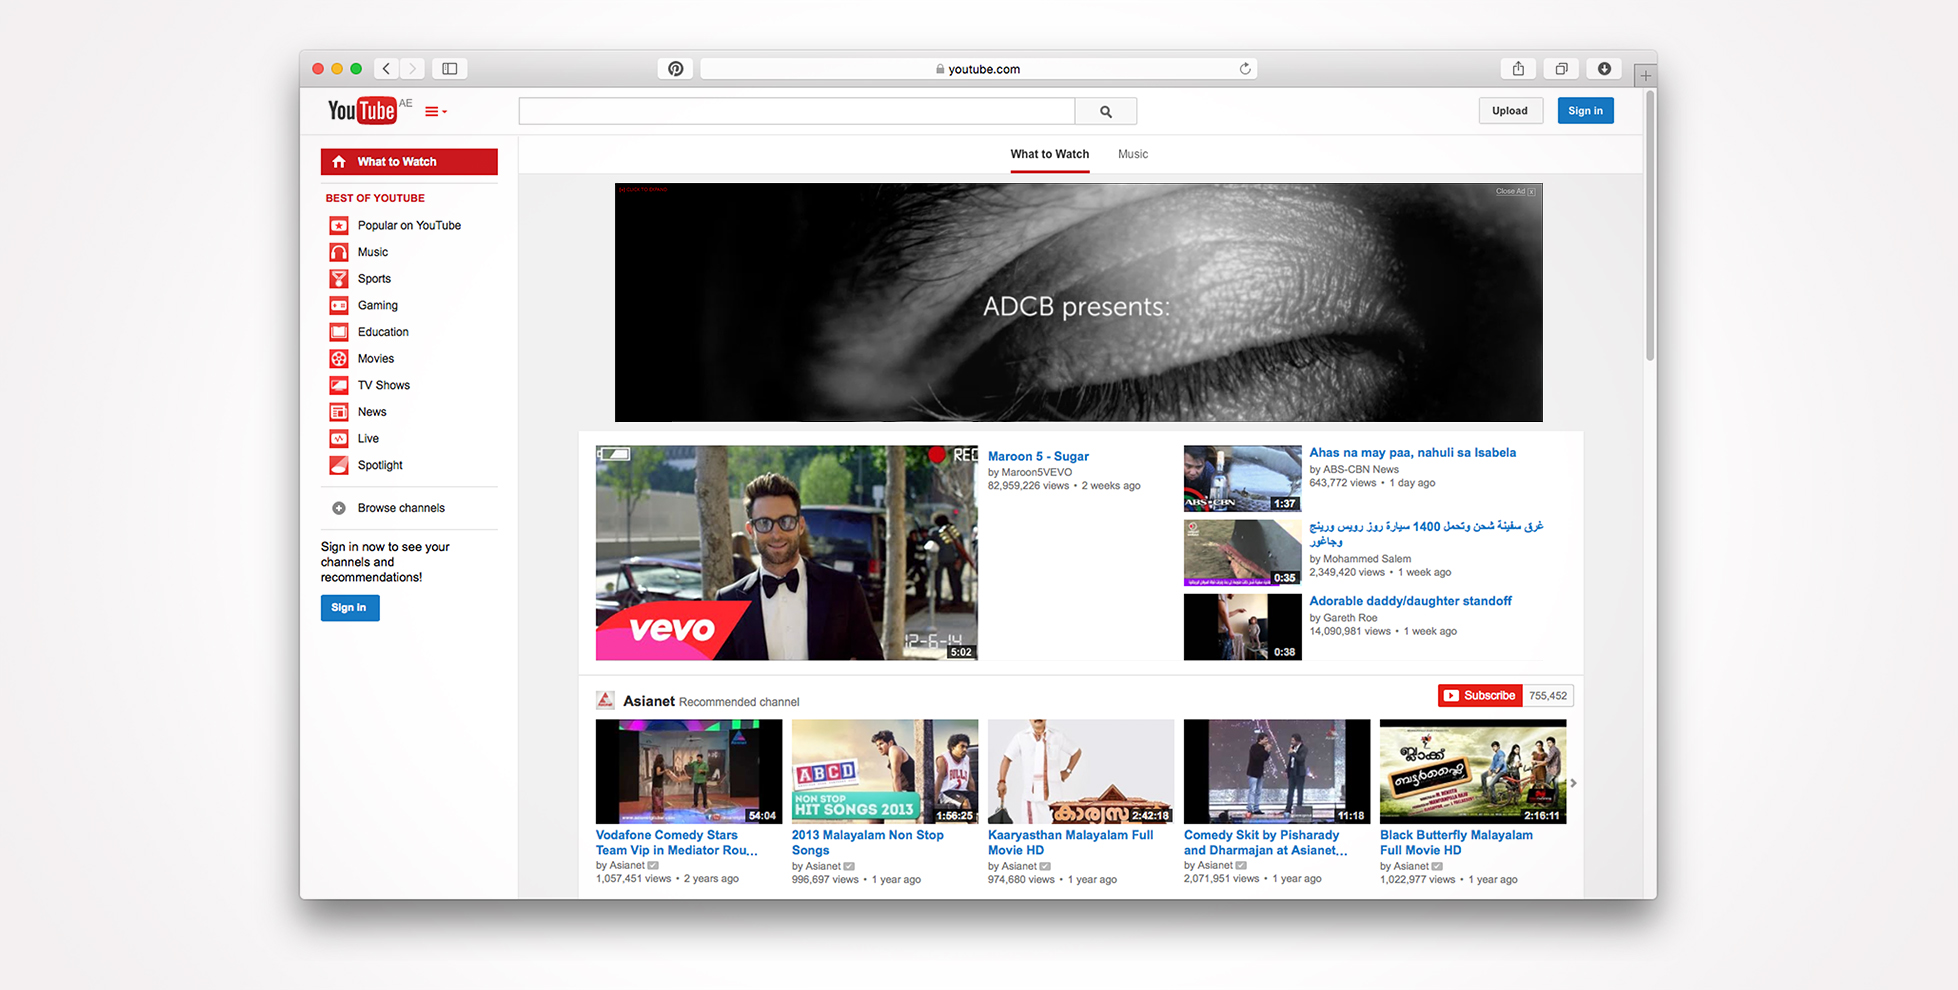Open the Gaming sidebar icon
Image resolution: width=1958 pixels, height=990 pixels.
339,306
